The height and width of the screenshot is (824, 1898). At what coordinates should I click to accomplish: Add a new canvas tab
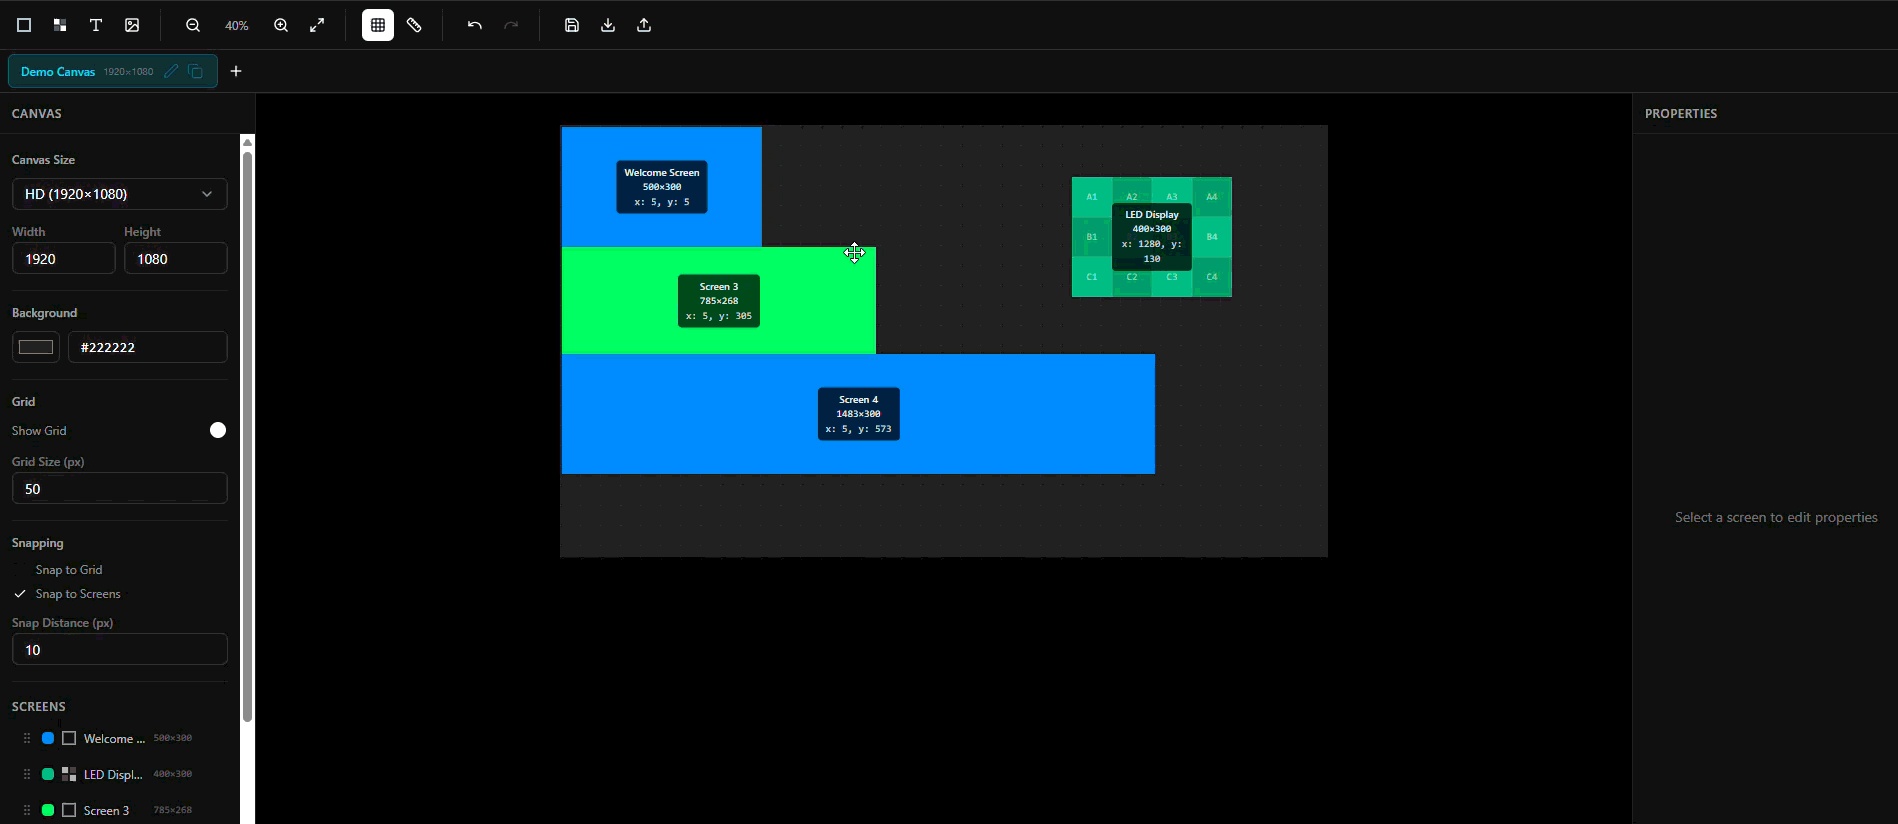tap(236, 71)
